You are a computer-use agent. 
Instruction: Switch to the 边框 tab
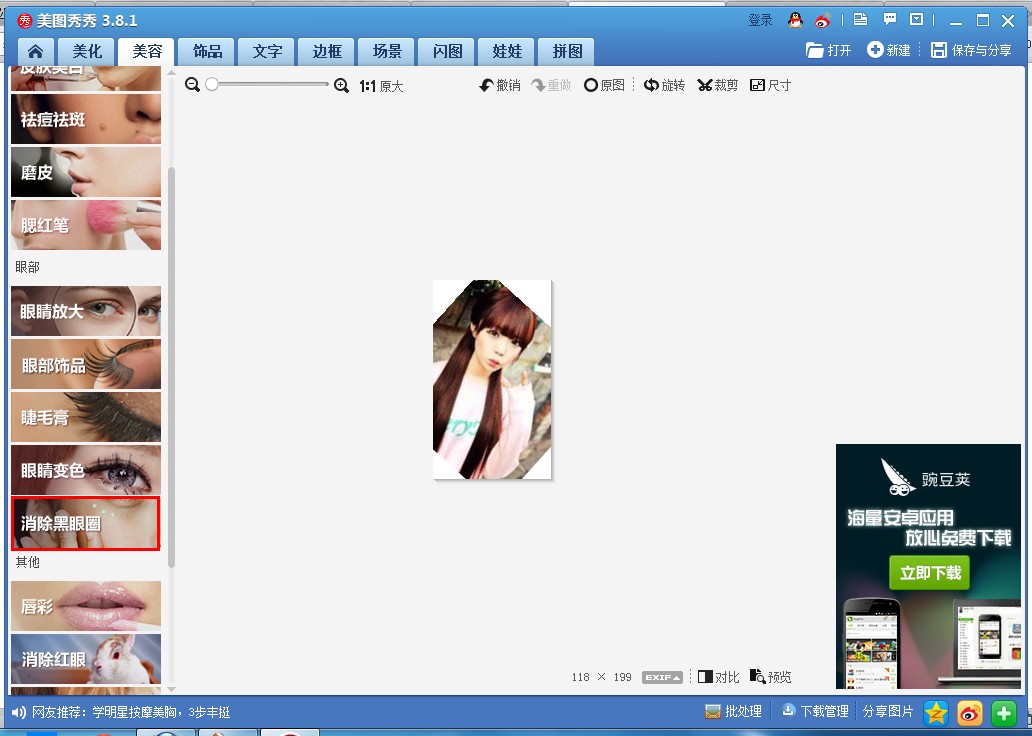pyautogui.click(x=327, y=51)
